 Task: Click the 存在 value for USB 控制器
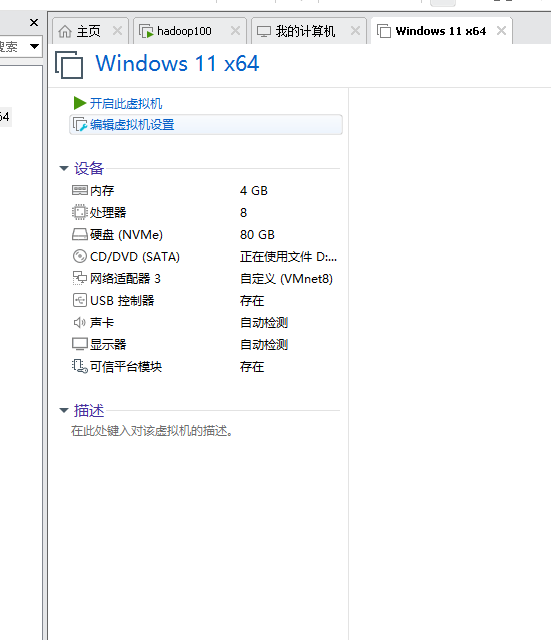(x=252, y=301)
